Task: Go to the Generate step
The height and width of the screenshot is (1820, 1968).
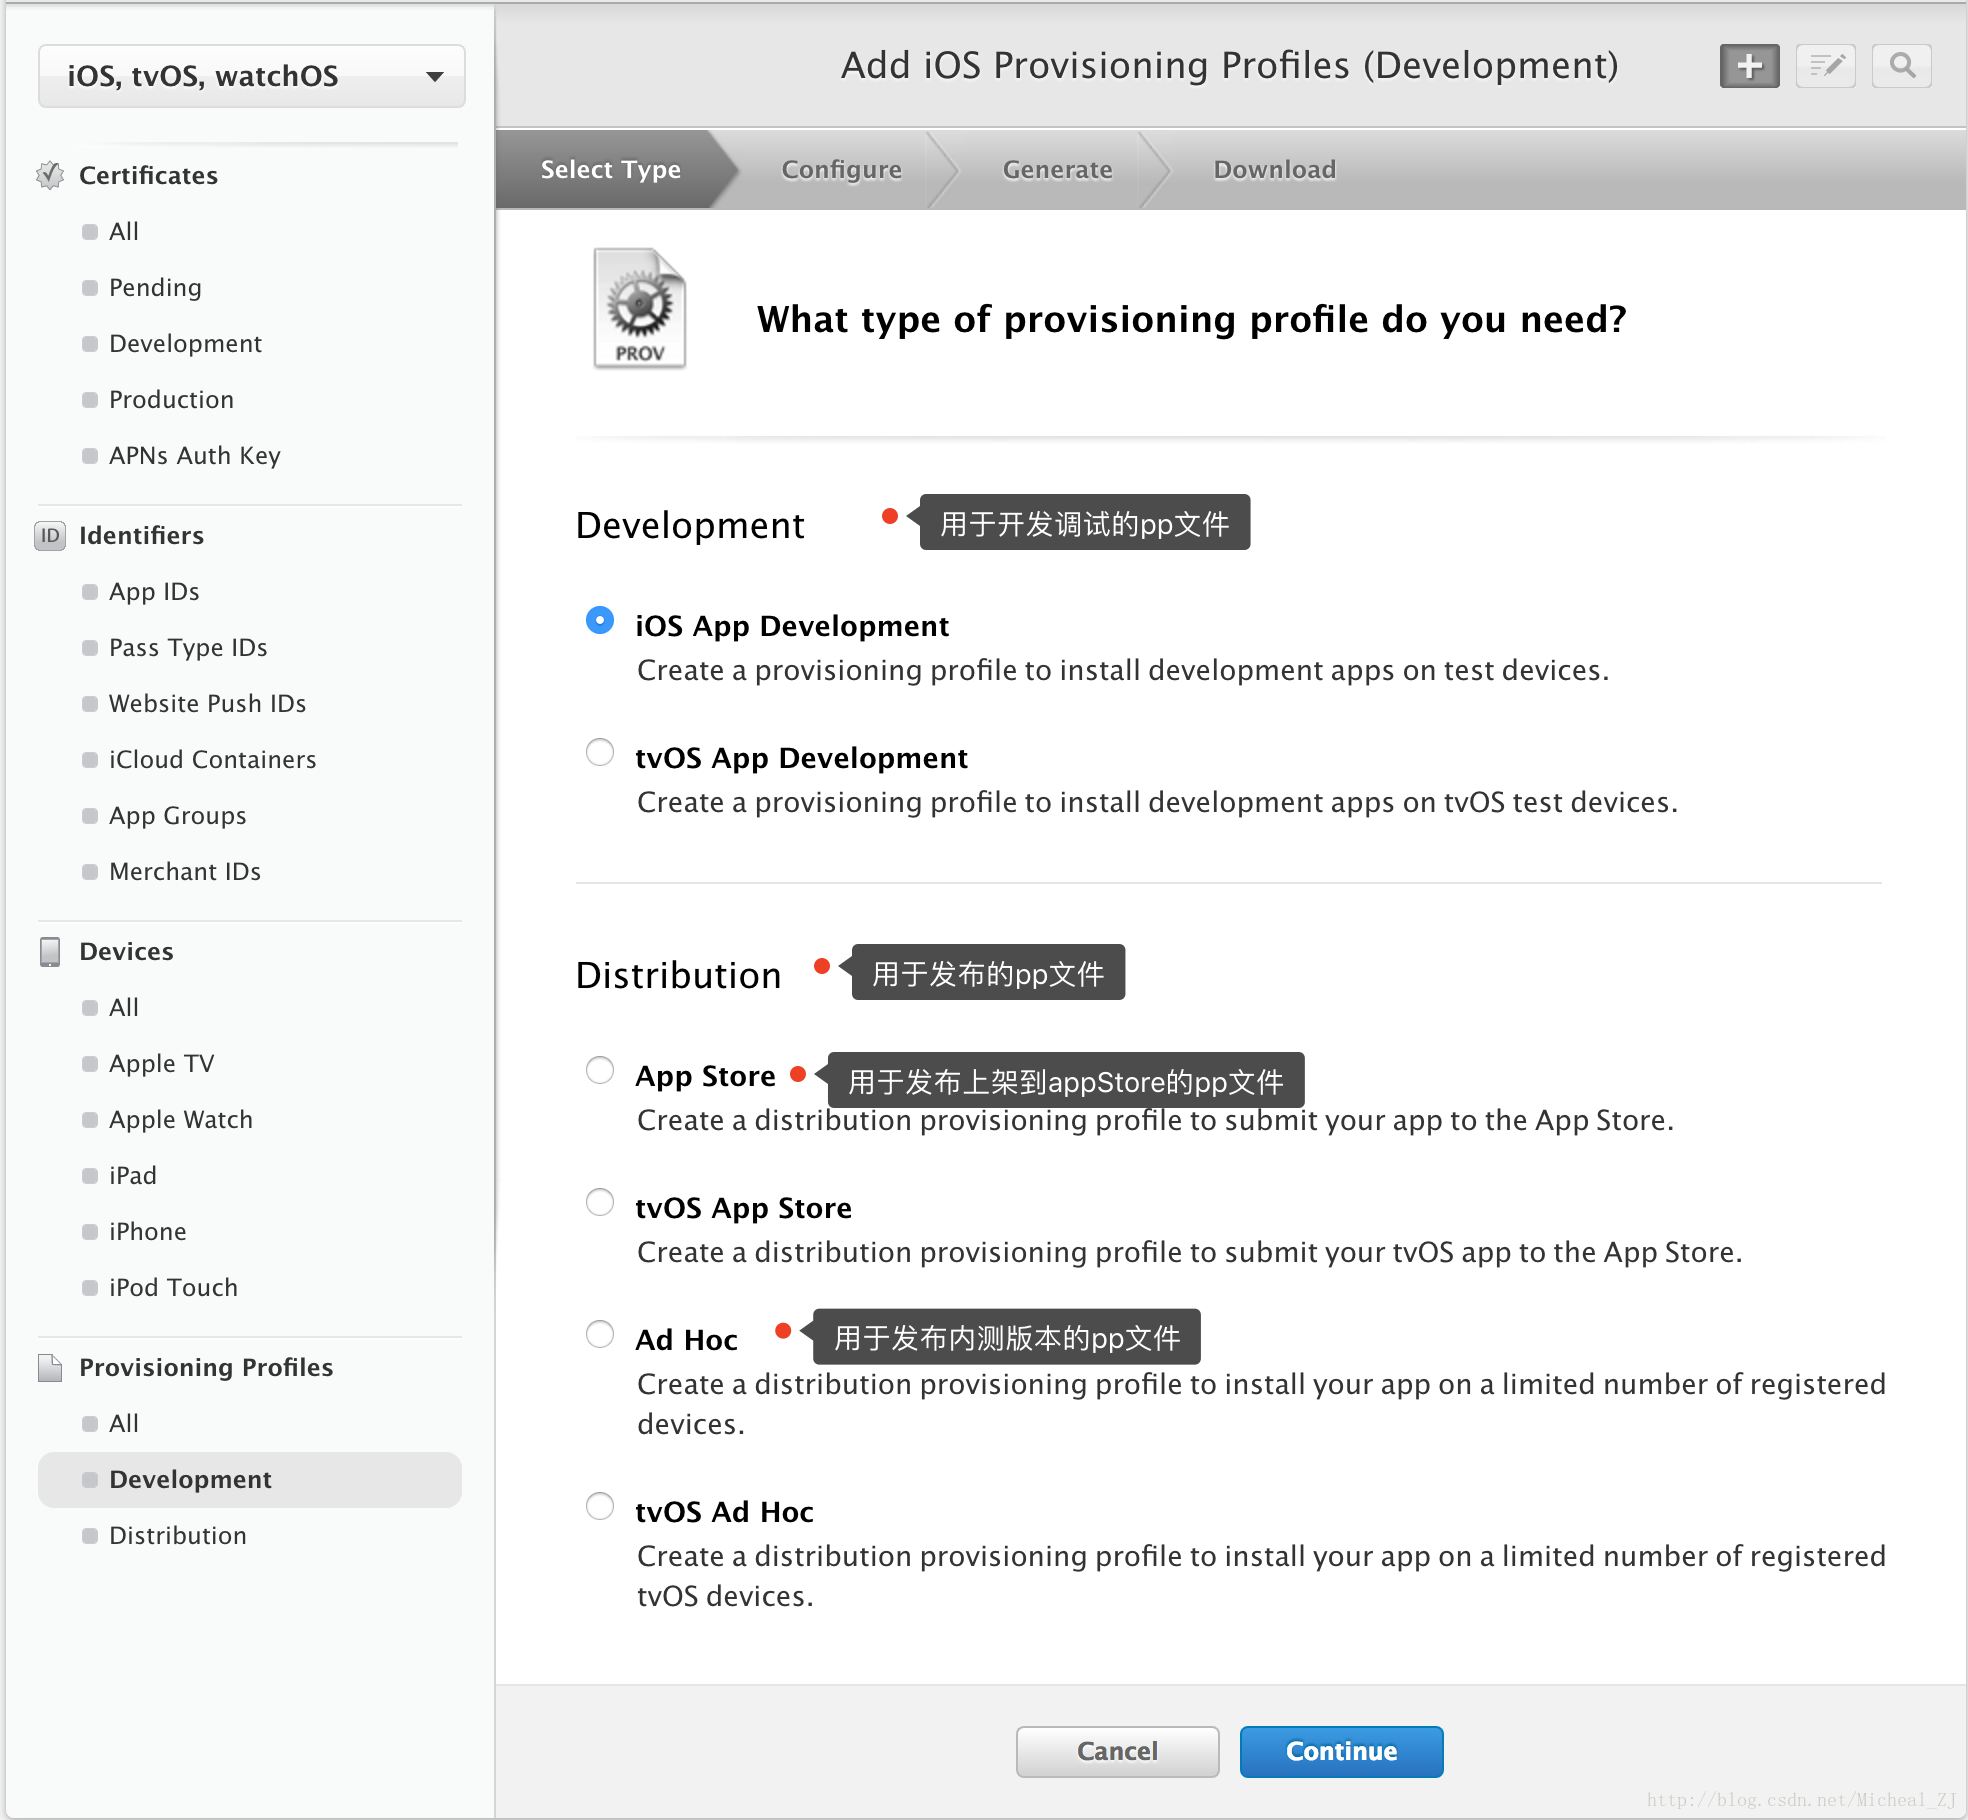Action: 1057,169
